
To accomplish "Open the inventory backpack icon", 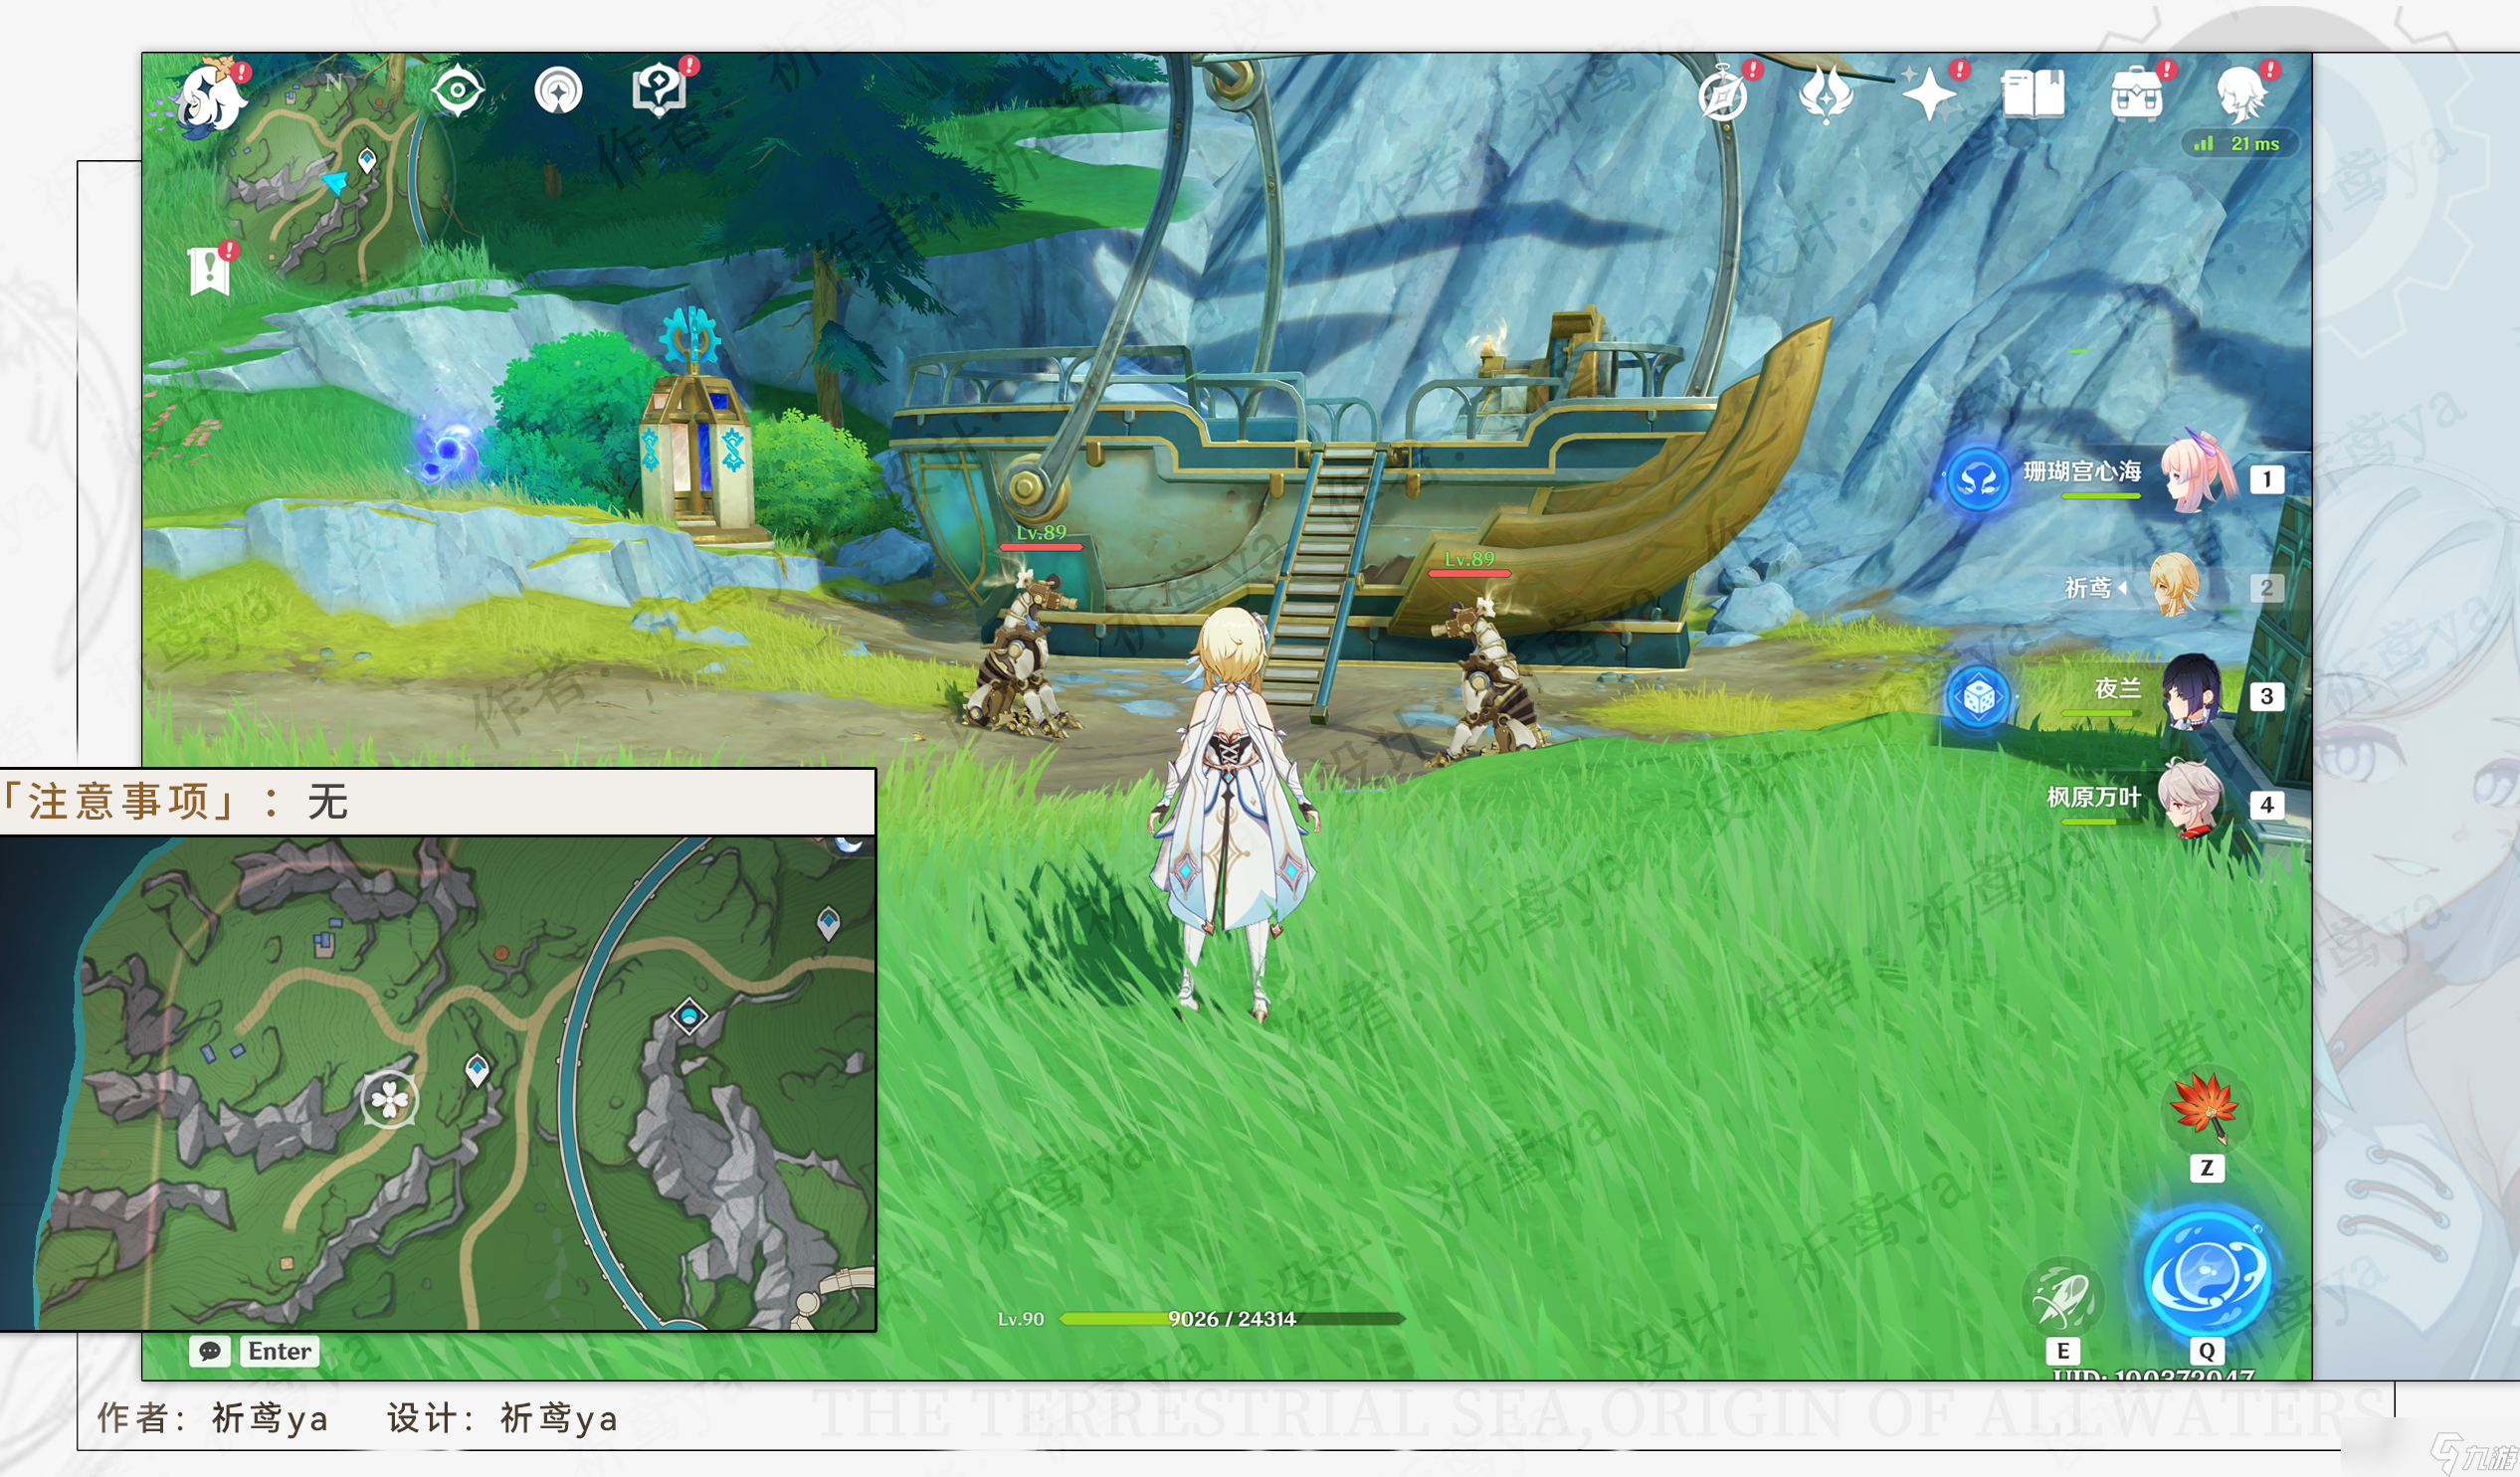I will pos(2137,95).
